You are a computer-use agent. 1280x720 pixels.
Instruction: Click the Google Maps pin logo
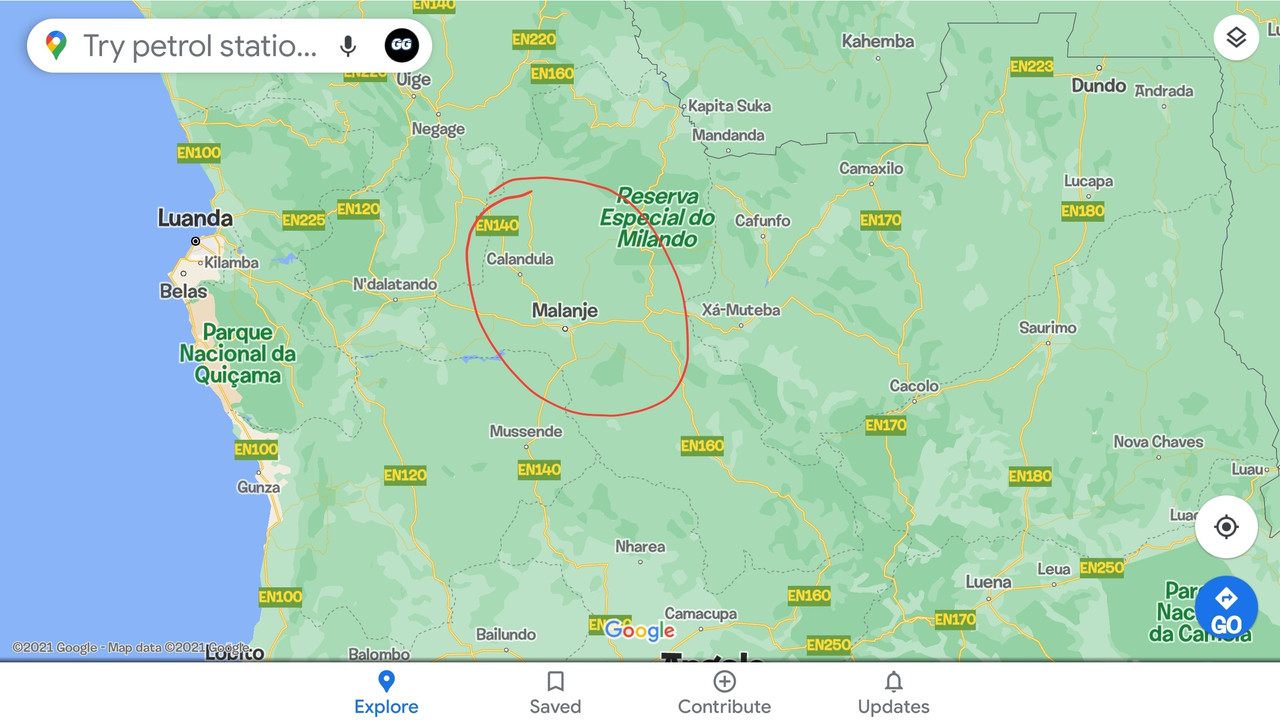(x=56, y=46)
